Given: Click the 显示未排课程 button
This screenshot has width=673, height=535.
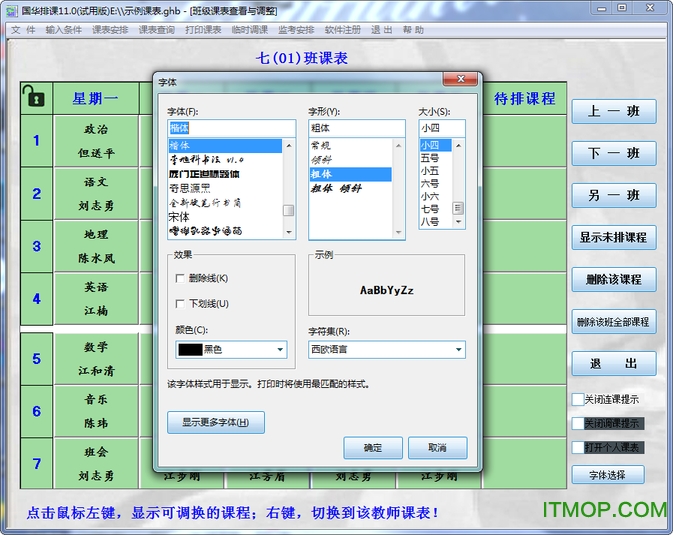Looking at the screenshot, I should click(x=614, y=237).
